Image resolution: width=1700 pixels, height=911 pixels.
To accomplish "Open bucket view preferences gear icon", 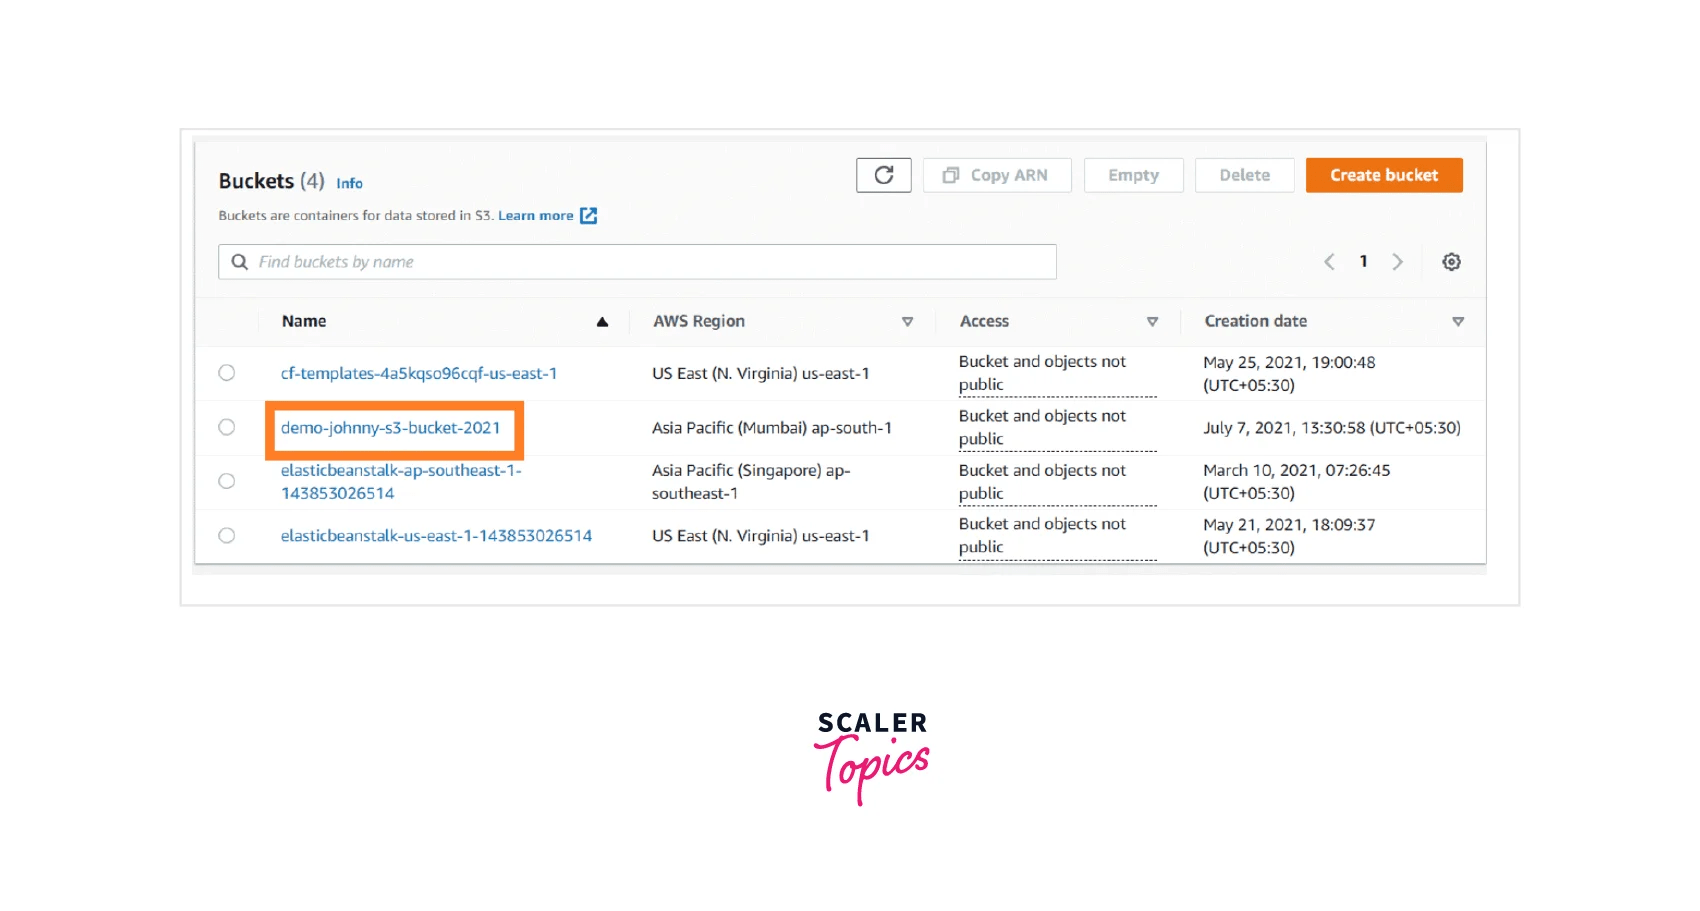I will coord(1451,261).
